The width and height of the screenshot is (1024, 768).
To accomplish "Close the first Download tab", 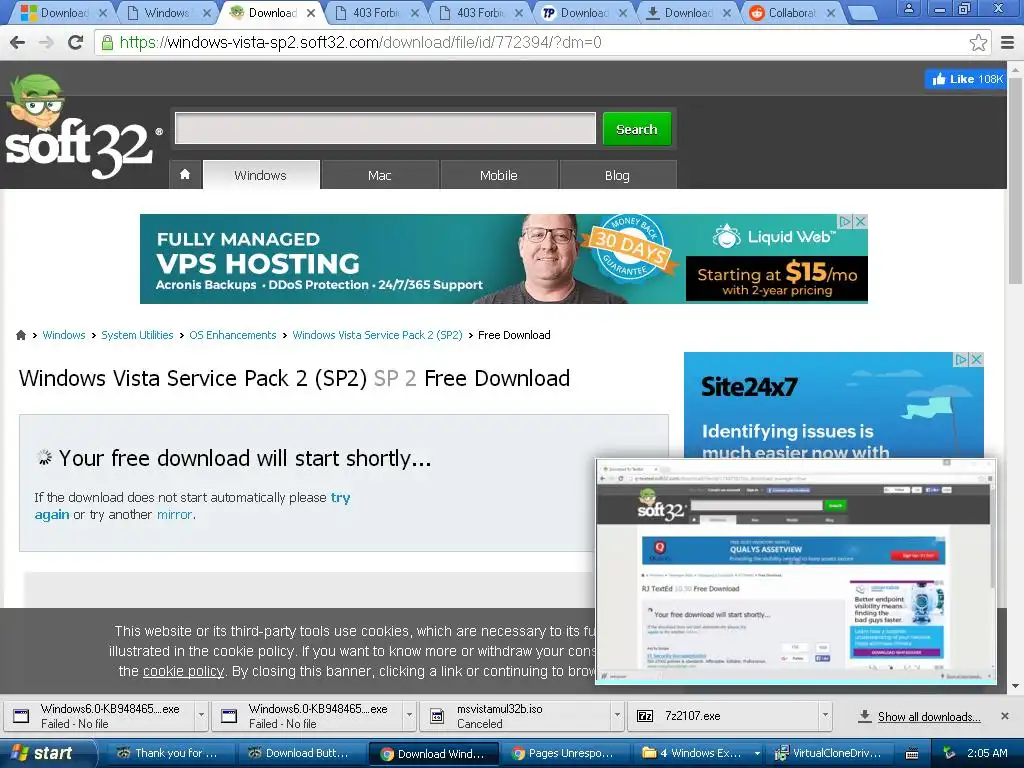I will [x=103, y=12].
